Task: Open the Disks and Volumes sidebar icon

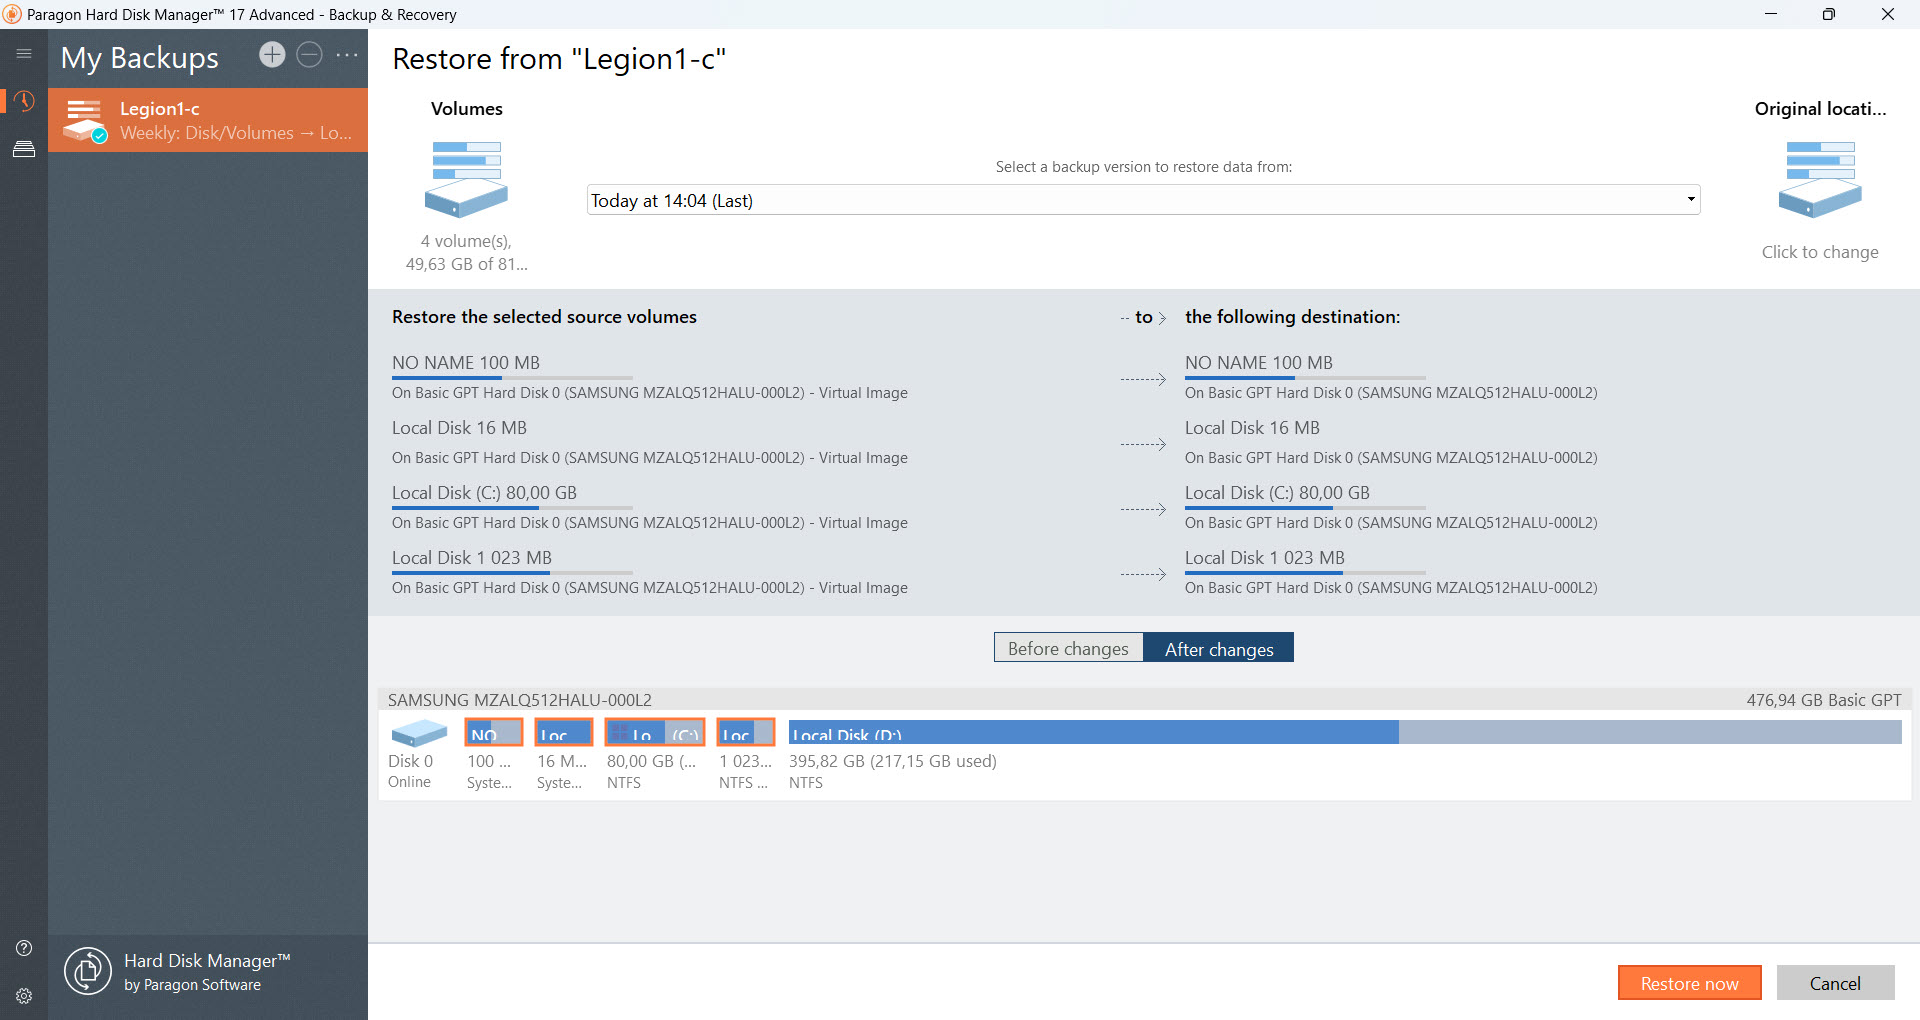Action: coord(24,149)
